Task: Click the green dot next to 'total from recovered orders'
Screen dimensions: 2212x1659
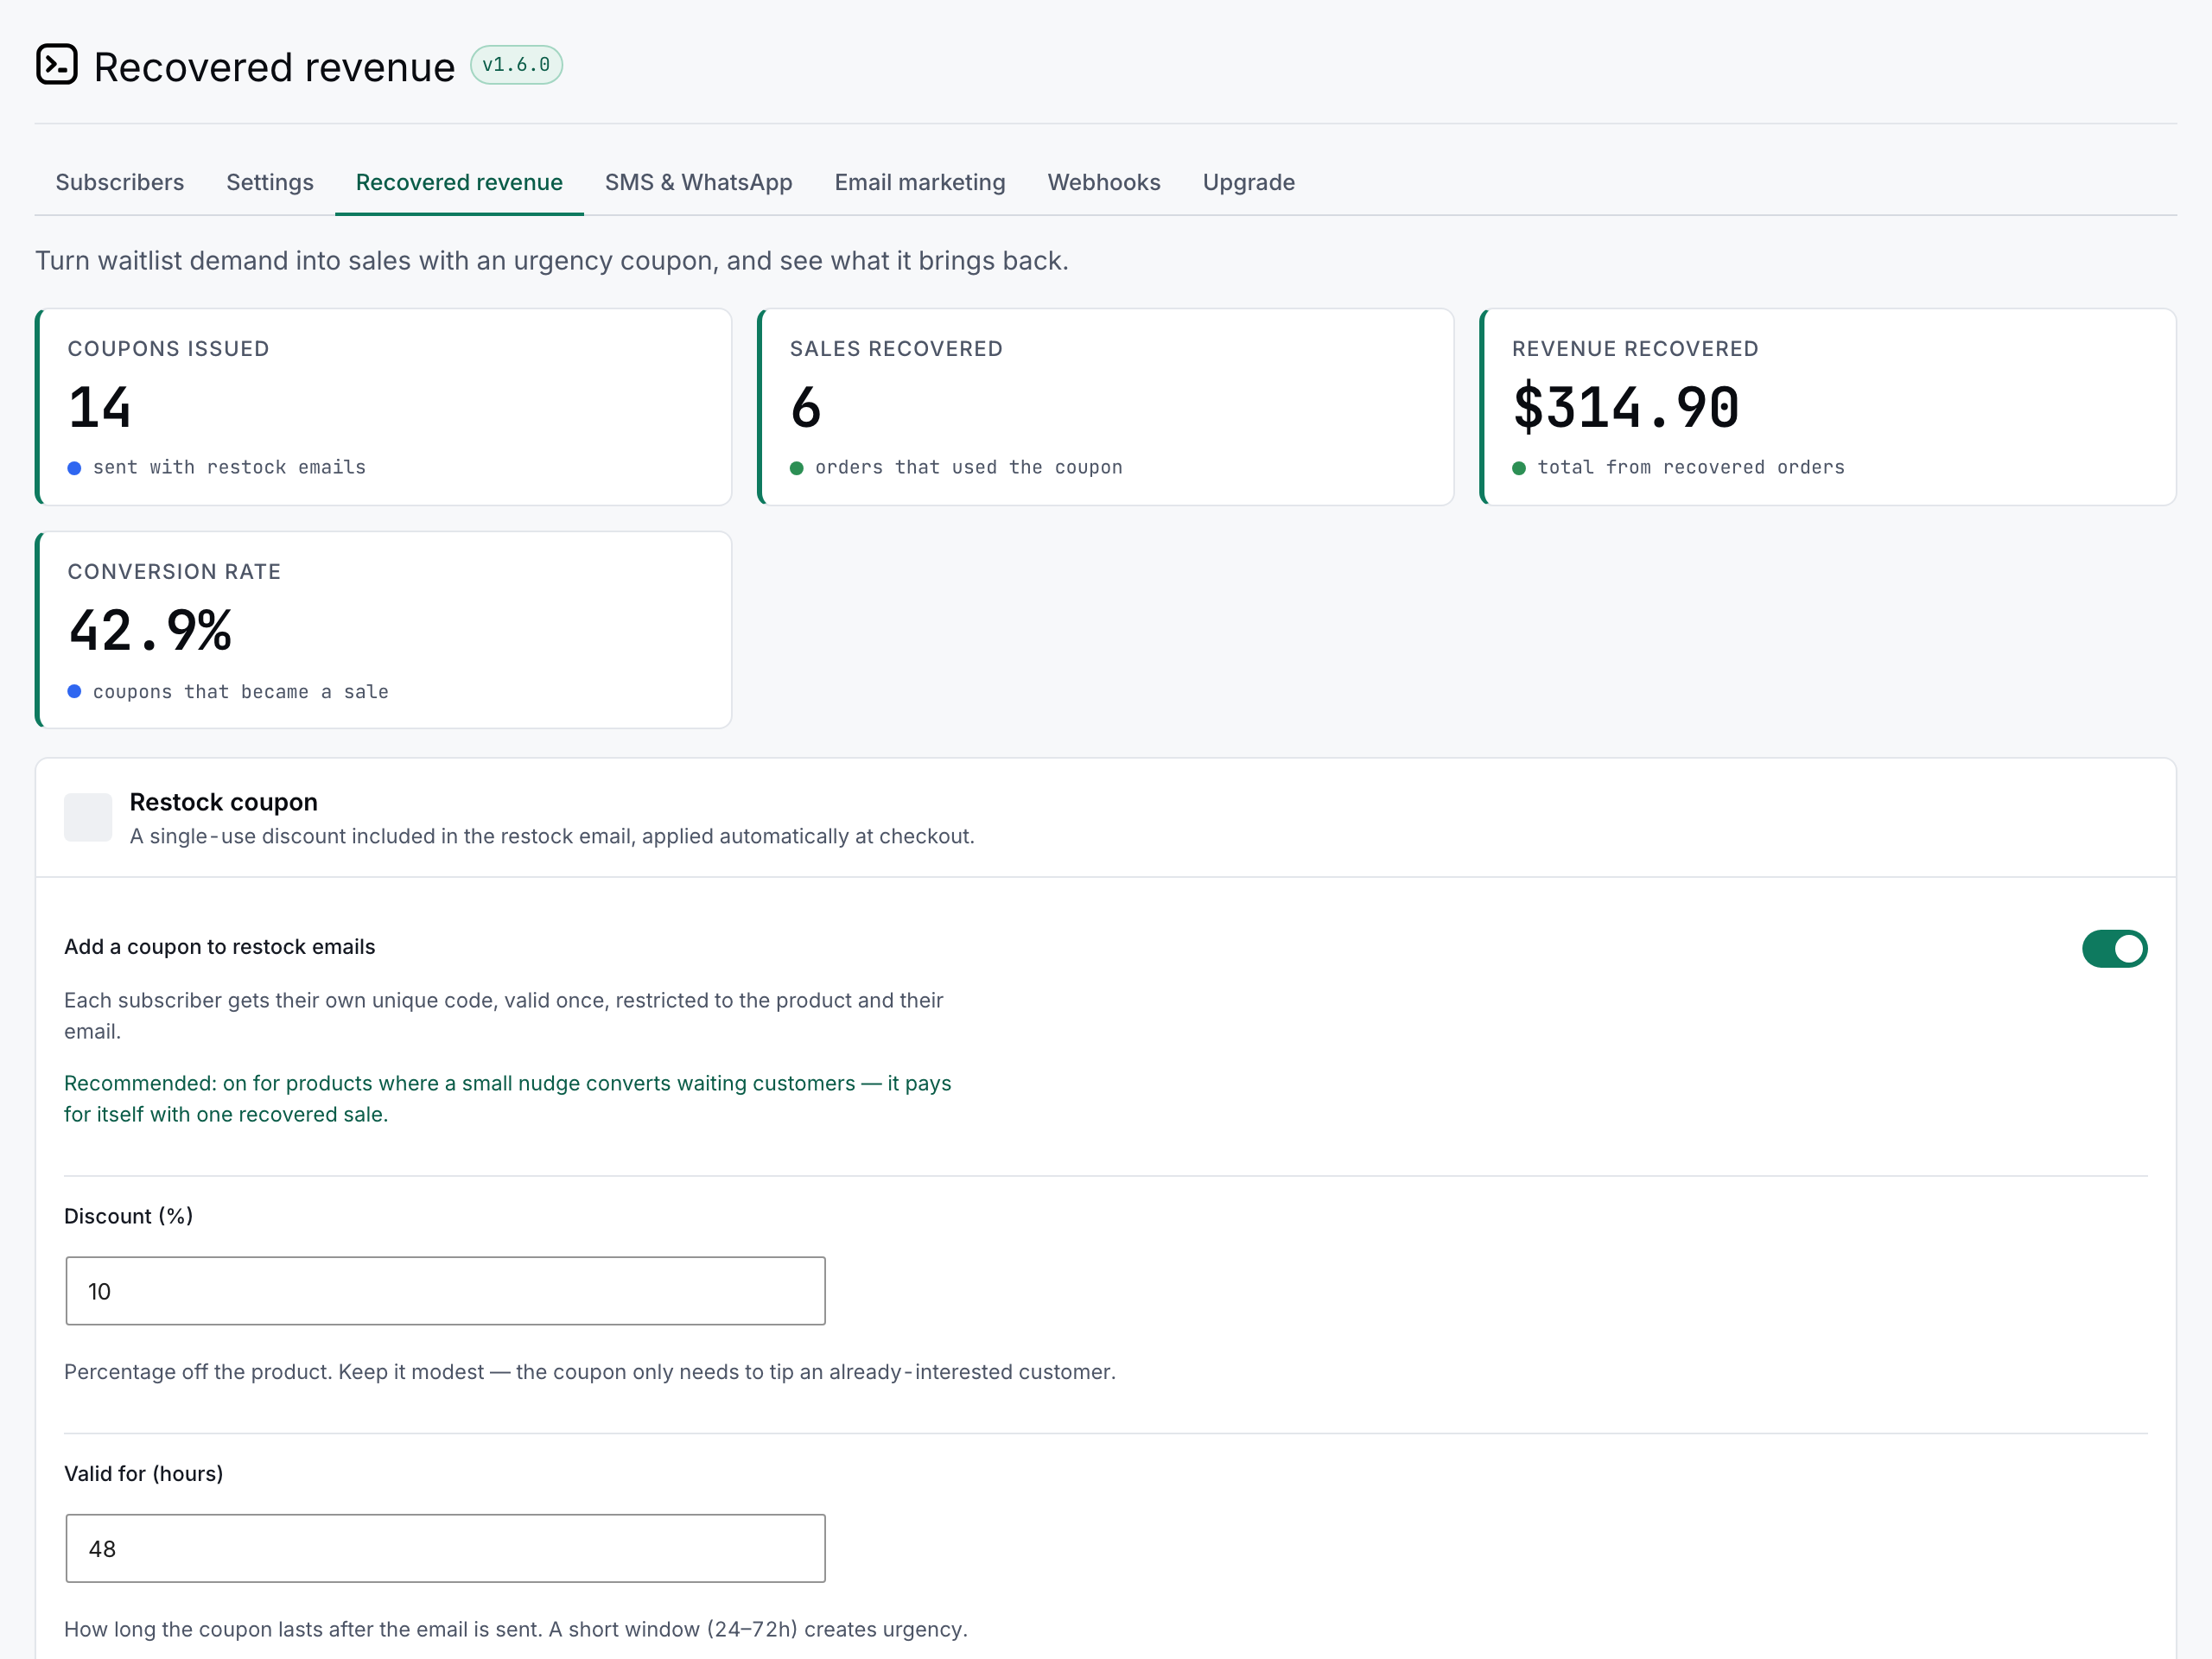Action: pyautogui.click(x=1519, y=468)
